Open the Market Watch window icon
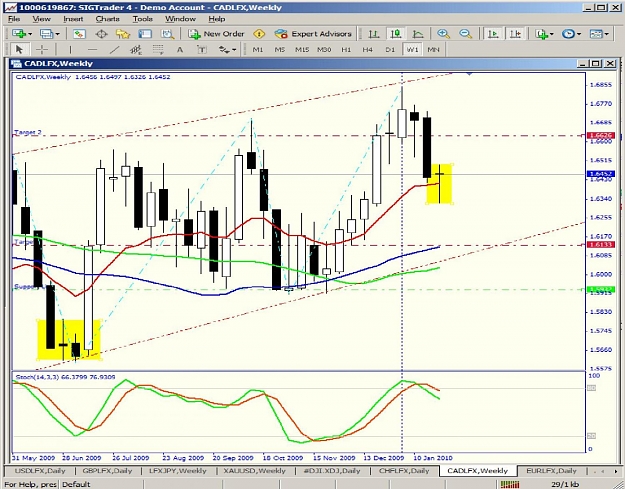 [79, 34]
